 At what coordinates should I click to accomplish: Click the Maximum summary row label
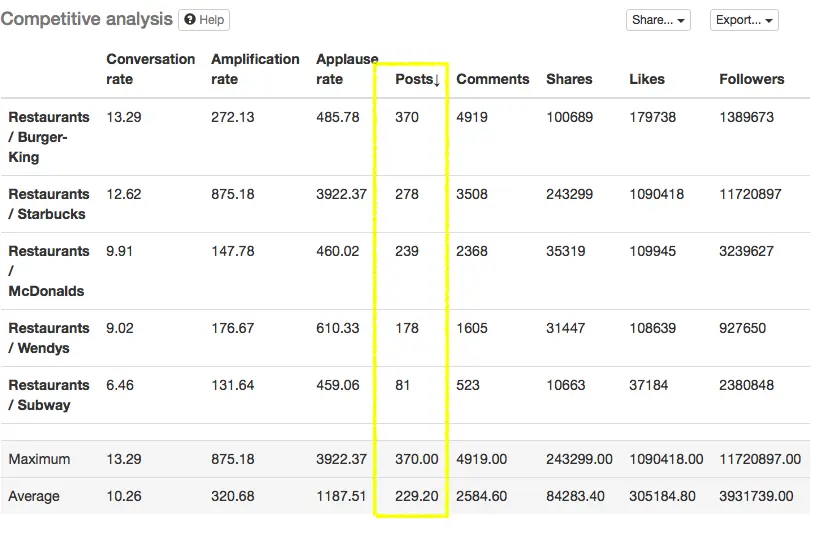(x=39, y=459)
